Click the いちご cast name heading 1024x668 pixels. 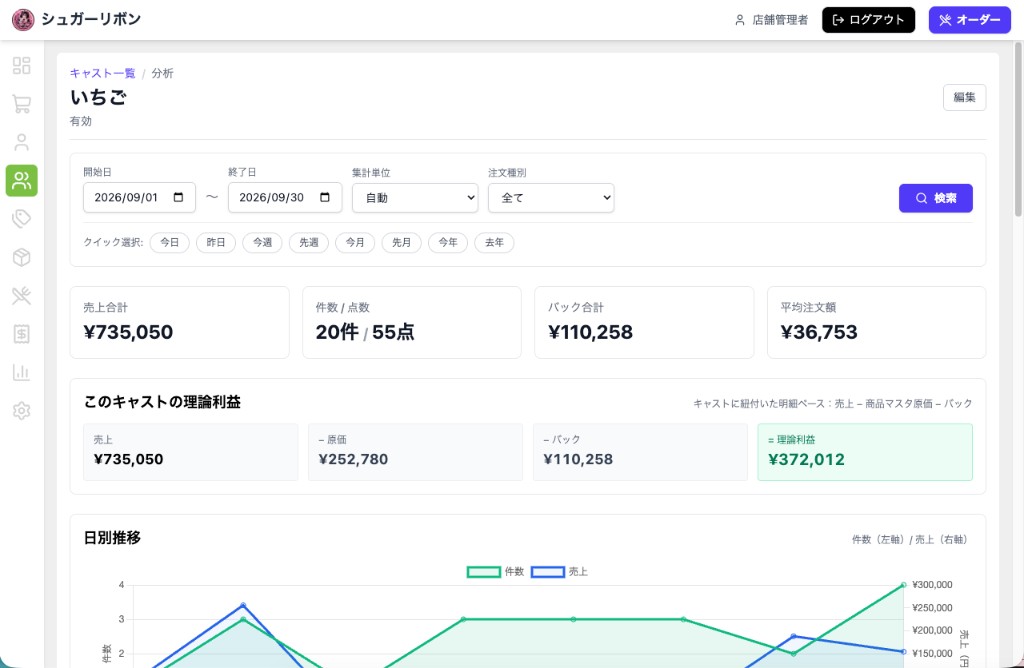coord(99,97)
